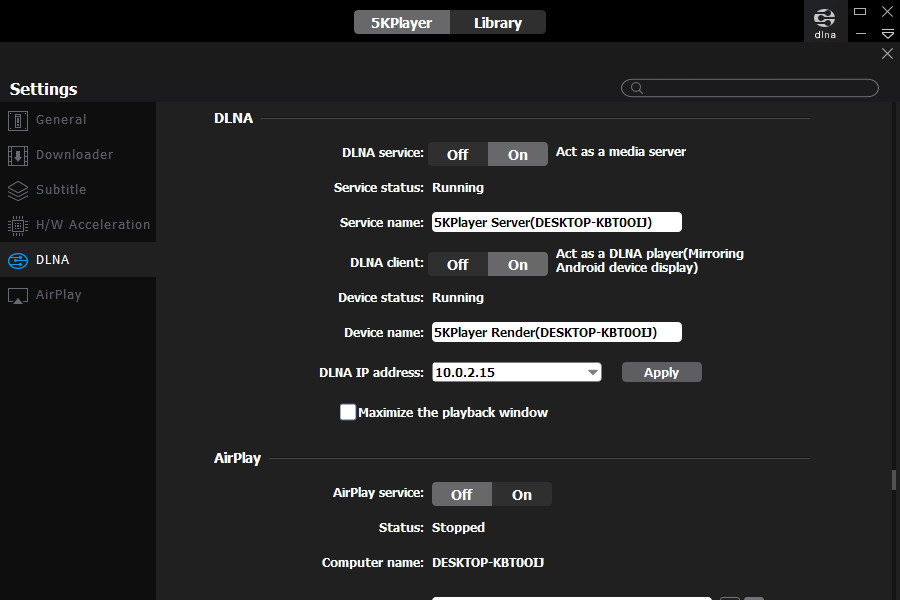Open Subtitle settings layers icon
This screenshot has height=600, width=900.
pos(18,191)
